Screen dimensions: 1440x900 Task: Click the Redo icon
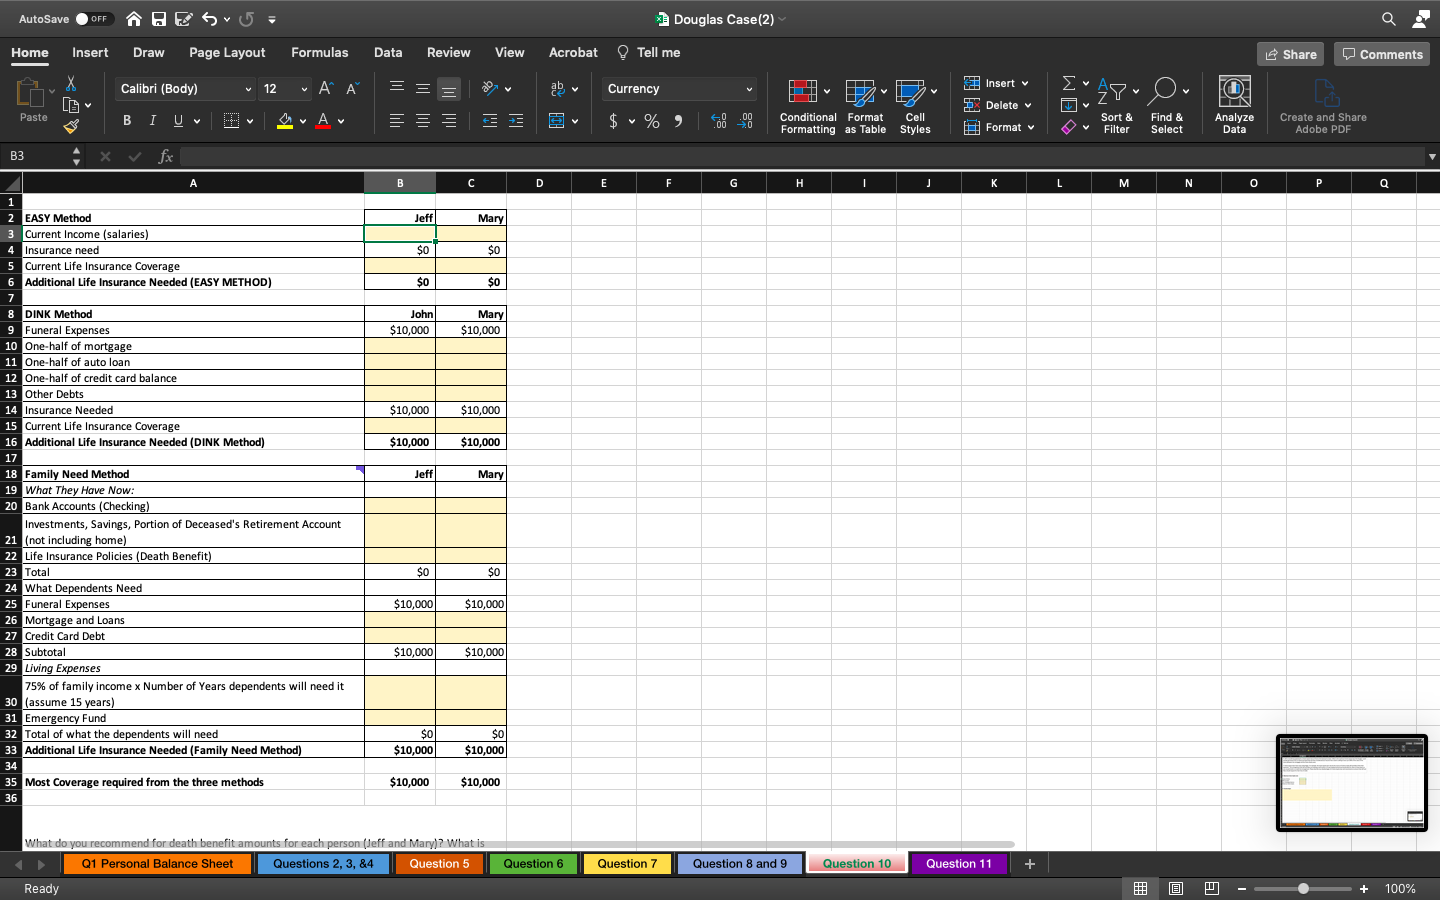click(x=246, y=19)
